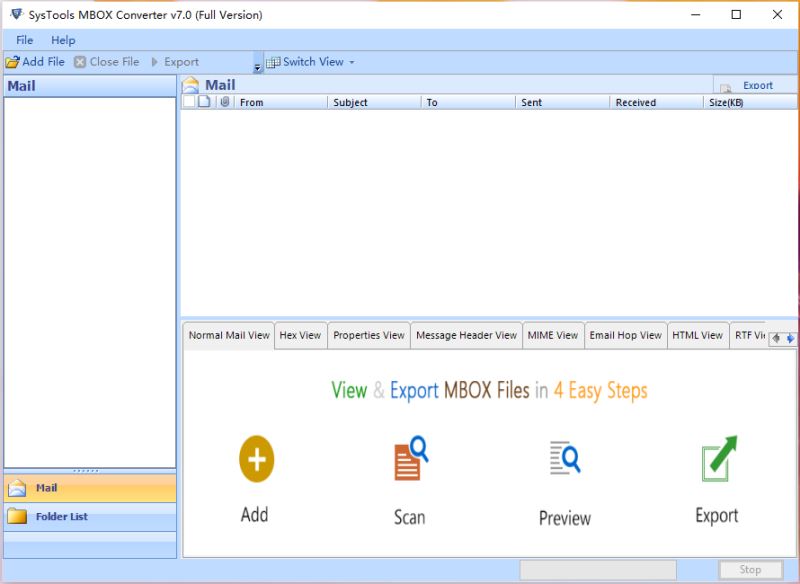The image size is (800, 584).
Task: Switch to HTML View tab
Action: (x=697, y=336)
